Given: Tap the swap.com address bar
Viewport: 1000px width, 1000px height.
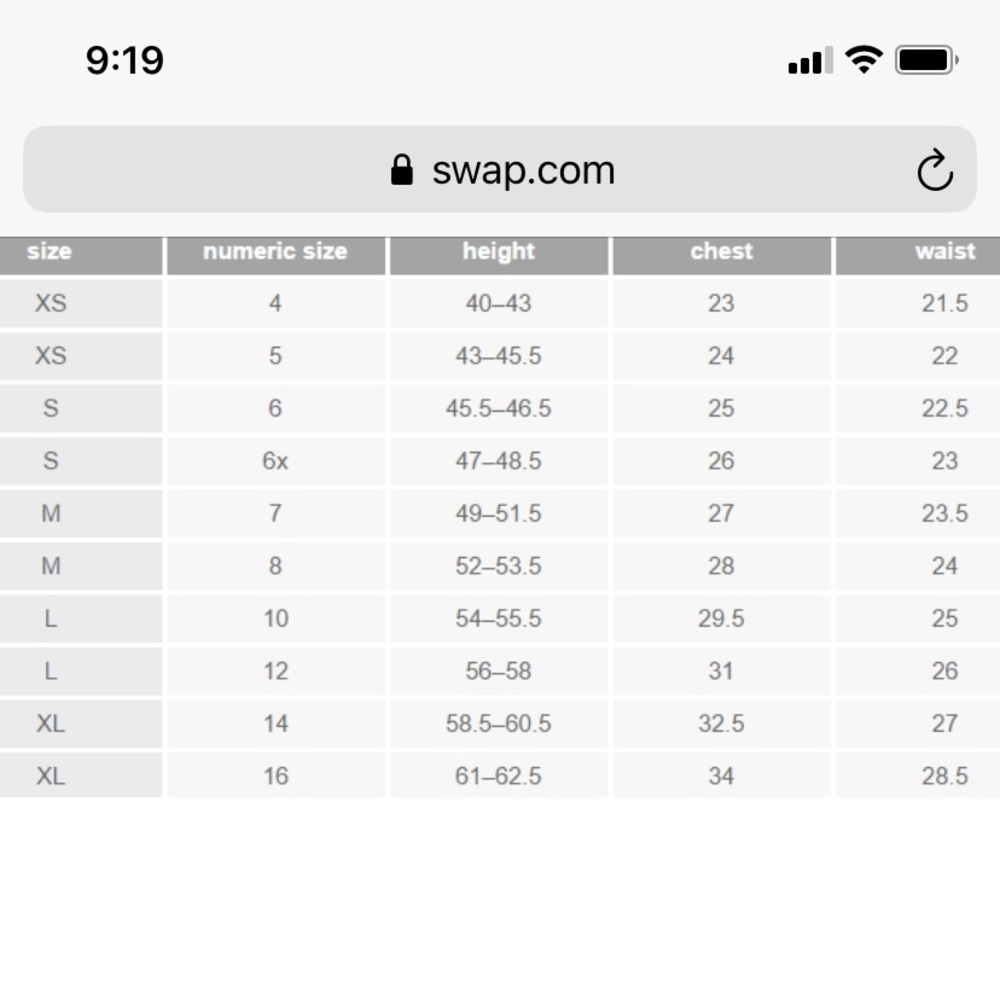Looking at the screenshot, I should click(x=499, y=169).
